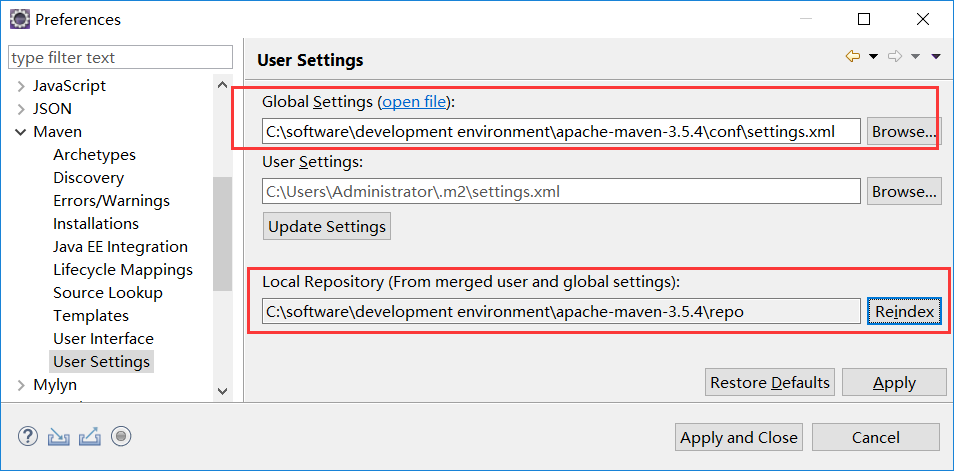Open the help question mark icon
954x471 pixels.
(28, 436)
